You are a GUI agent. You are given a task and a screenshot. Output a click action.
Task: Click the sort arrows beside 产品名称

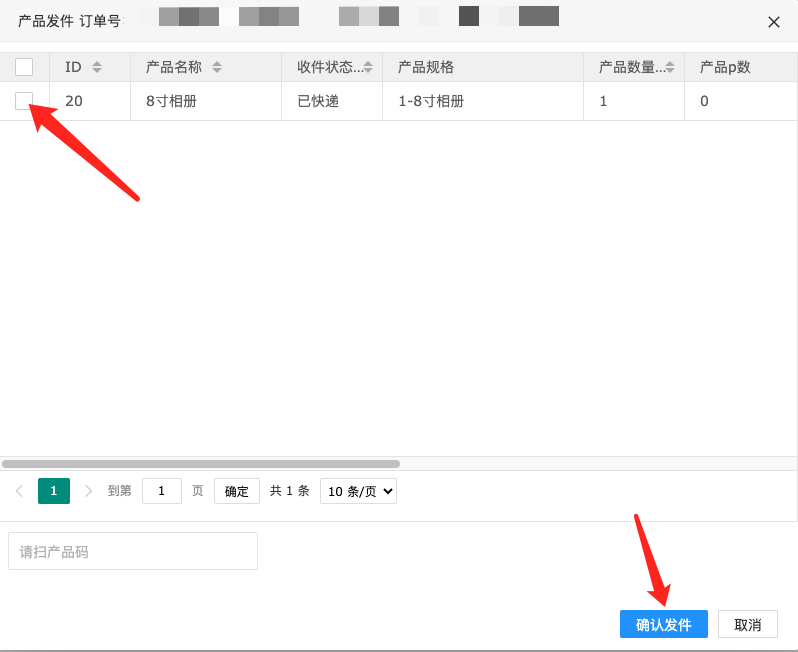217,67
